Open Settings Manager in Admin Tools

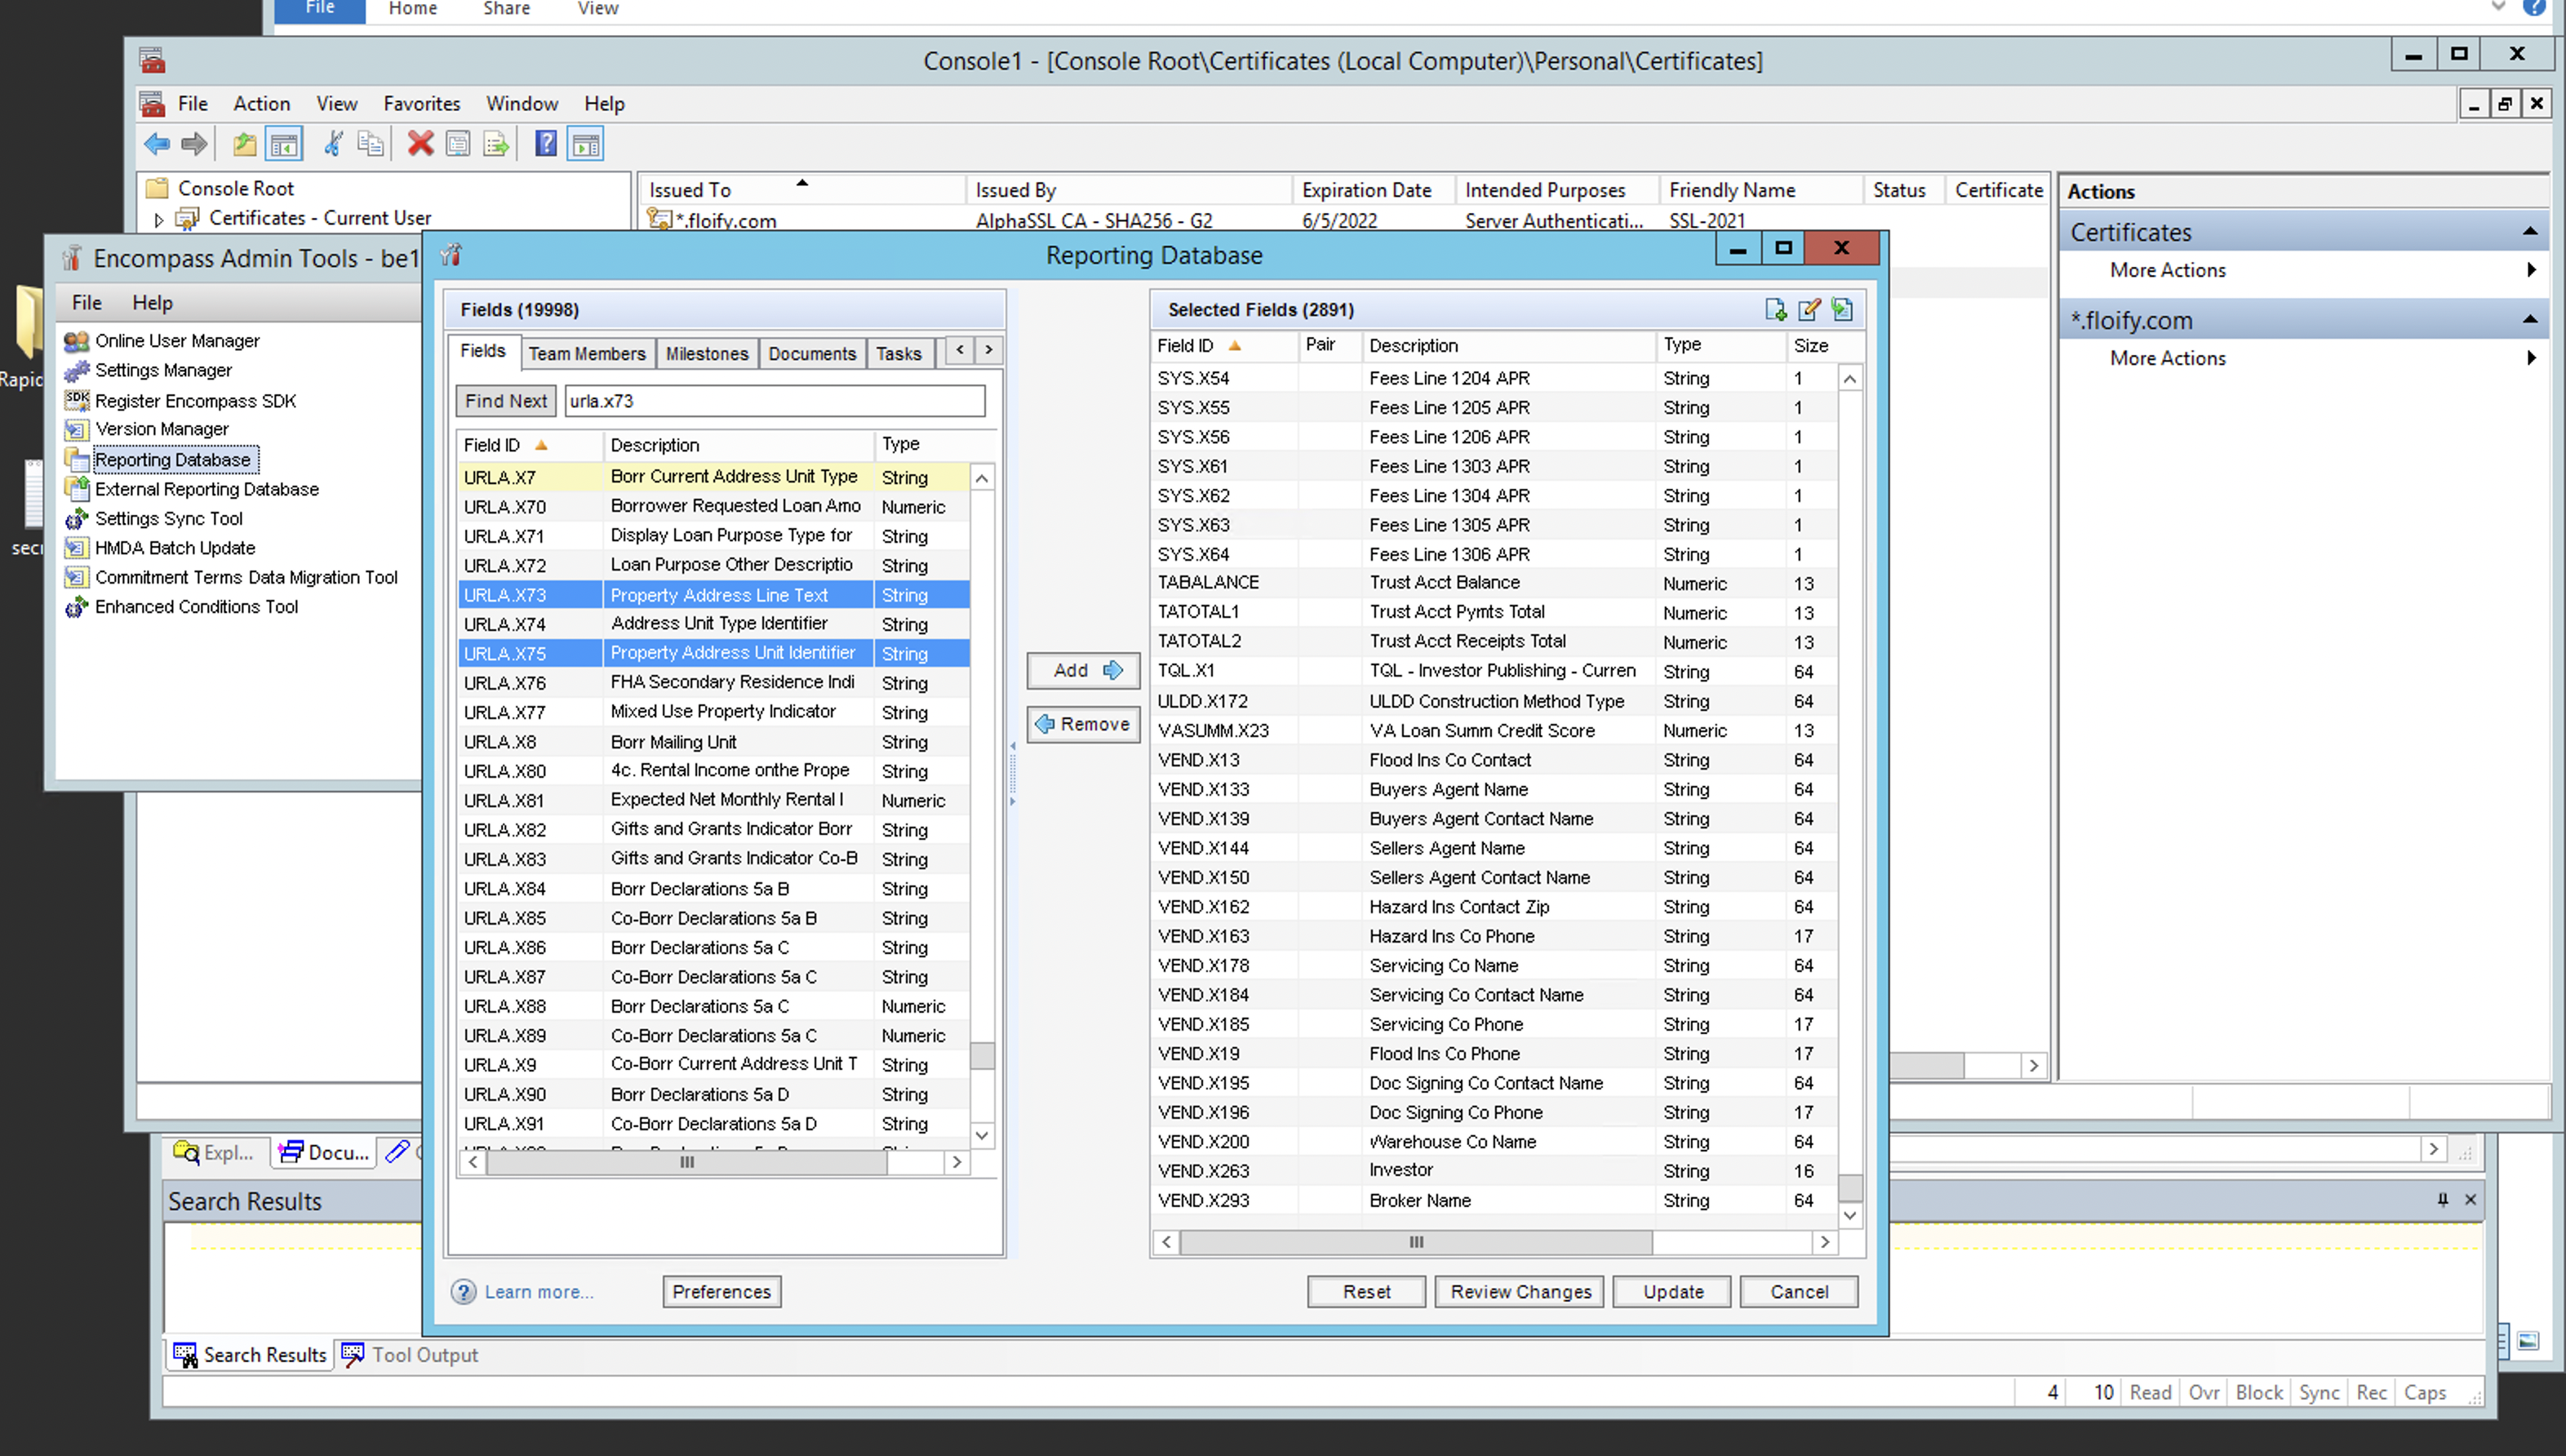[x=163, y=370]
